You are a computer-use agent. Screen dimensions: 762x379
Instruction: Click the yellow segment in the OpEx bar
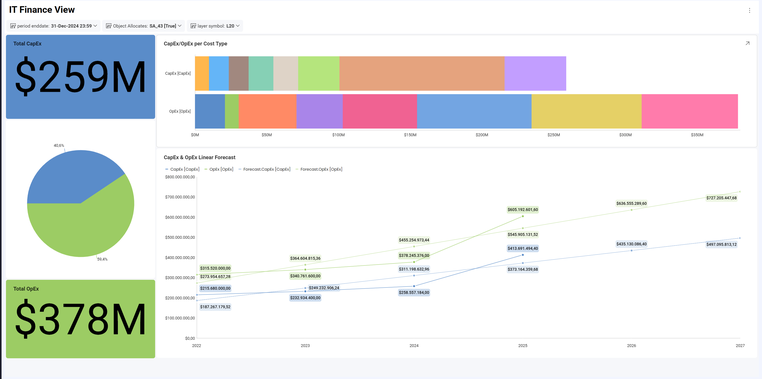click(587, 111)
